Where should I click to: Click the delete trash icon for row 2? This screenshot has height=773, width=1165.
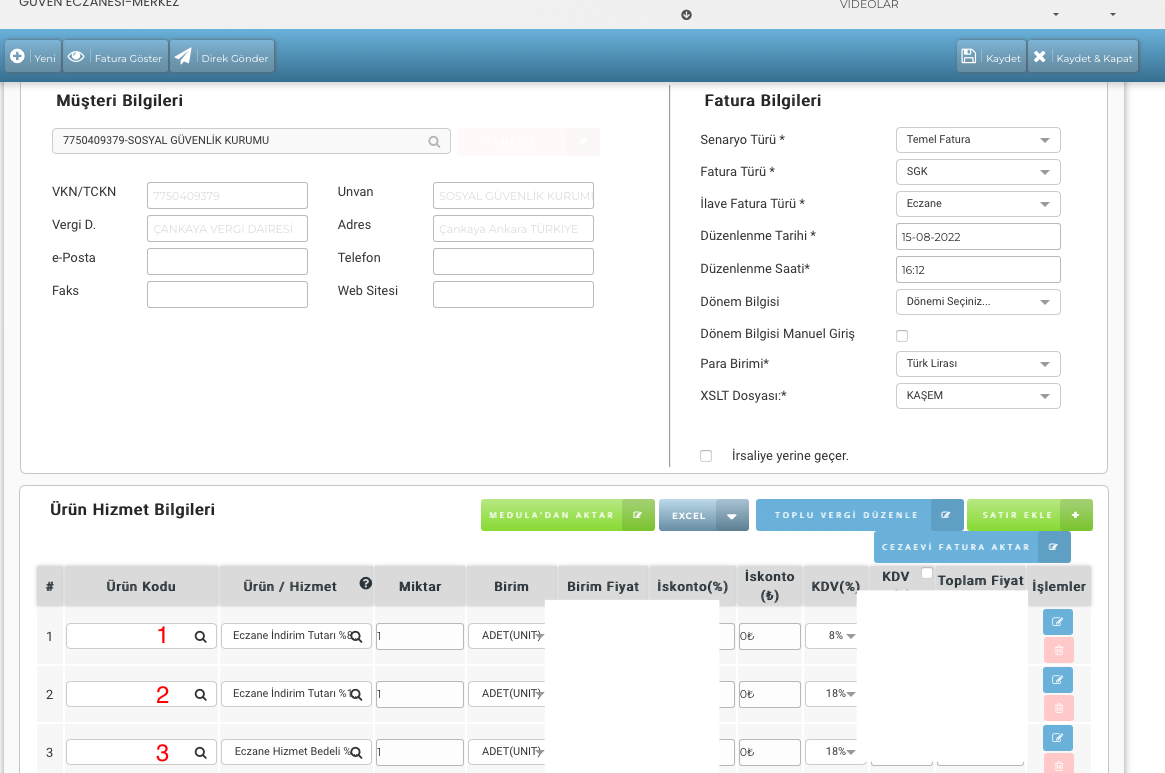pyautogui.click(x=1057, y=709)
